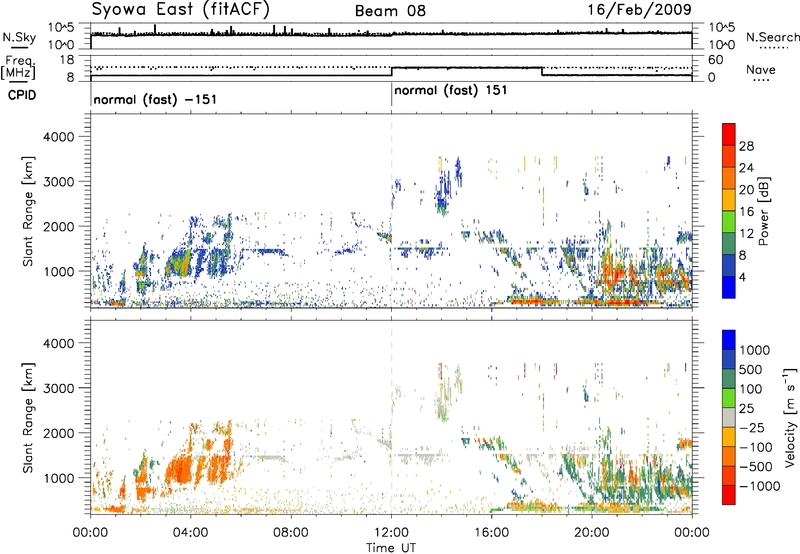Viewport: 800px width, 554px height.
Task: Click the 'Velocity [m s-1]' colorbar label
Action: point(790,417)
